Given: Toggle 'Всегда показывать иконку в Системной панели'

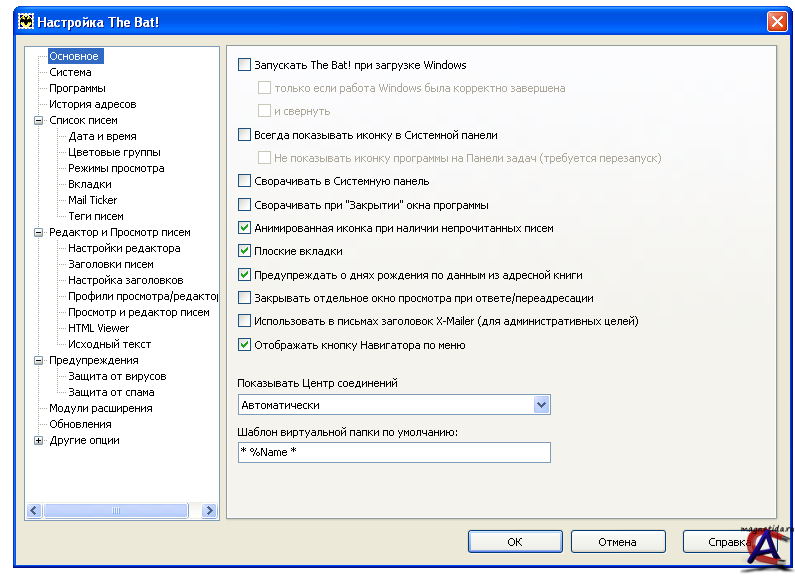Looking at the screenshot, I should (x=245, y=135).
